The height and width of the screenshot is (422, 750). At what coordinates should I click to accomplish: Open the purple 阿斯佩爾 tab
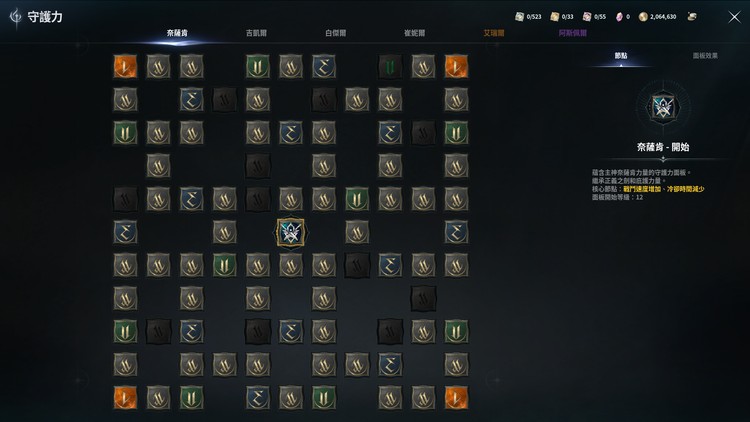click(573, 33)
